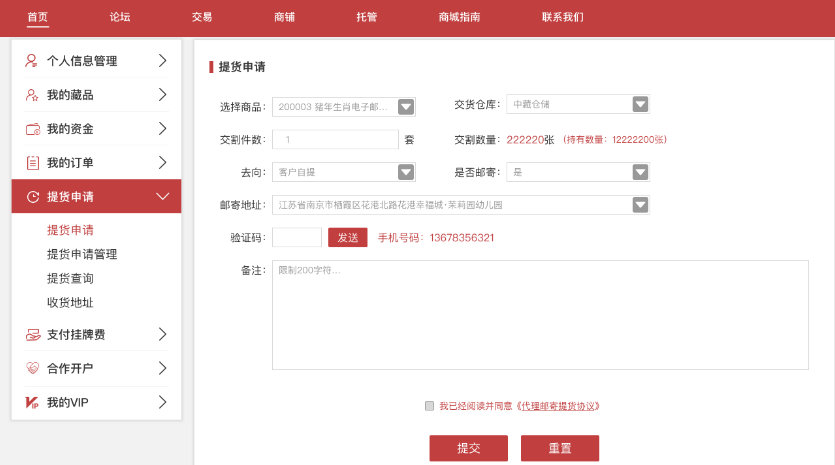Click the 验证码 input field
This screenshot has height=465, width=835.
pos(297,238)
